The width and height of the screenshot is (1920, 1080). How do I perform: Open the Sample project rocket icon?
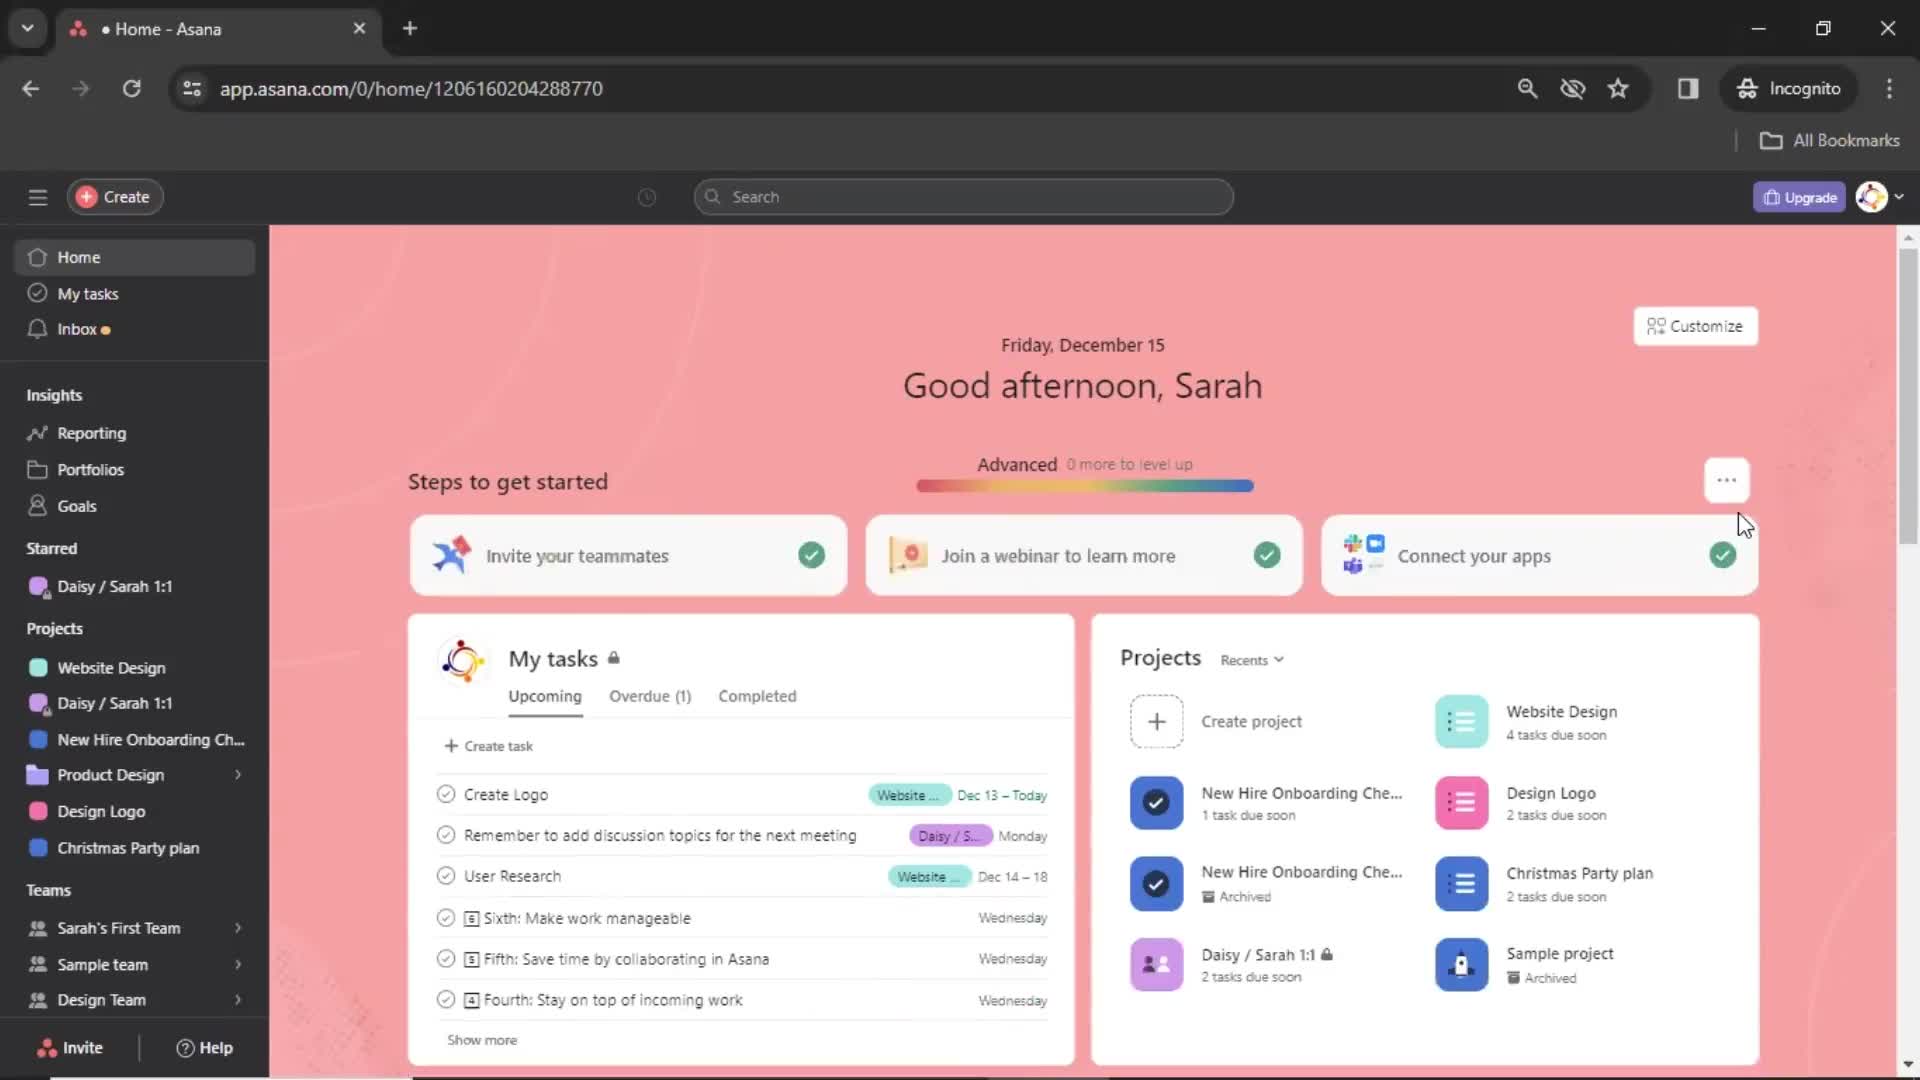[1461, 965]
